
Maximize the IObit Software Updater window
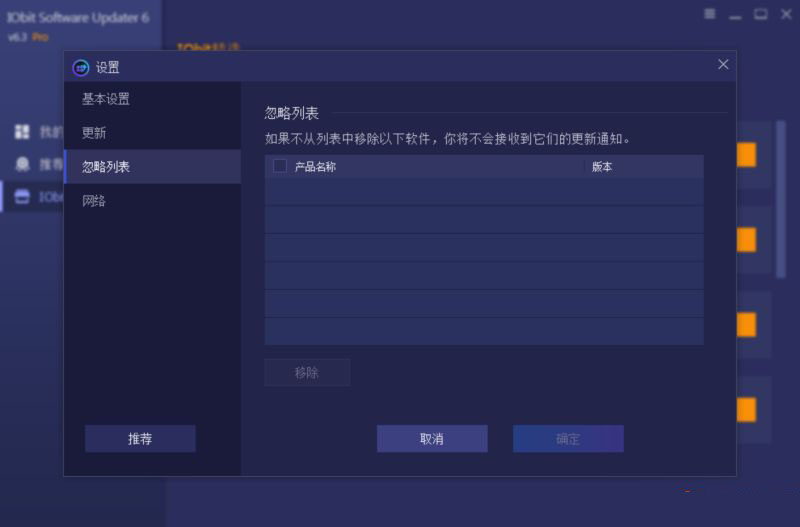[x=760, y=14]
